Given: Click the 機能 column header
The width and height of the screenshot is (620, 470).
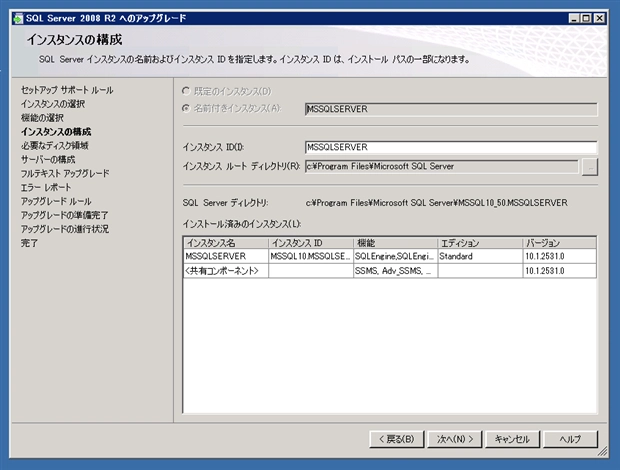Looking at the screenshot, I should tap(395, 243).
